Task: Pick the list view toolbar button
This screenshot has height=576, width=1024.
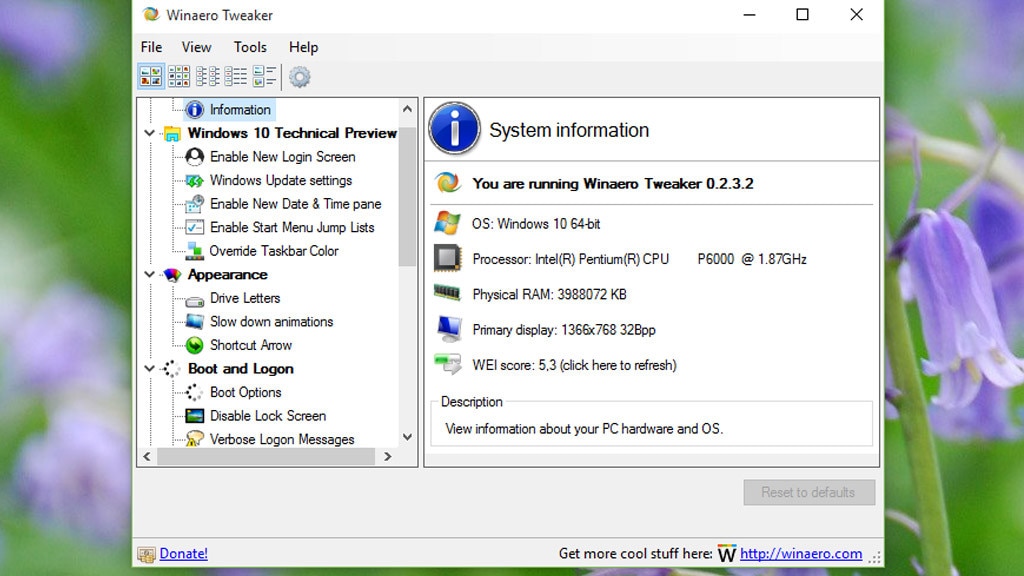Action: (x=236, y=76)
